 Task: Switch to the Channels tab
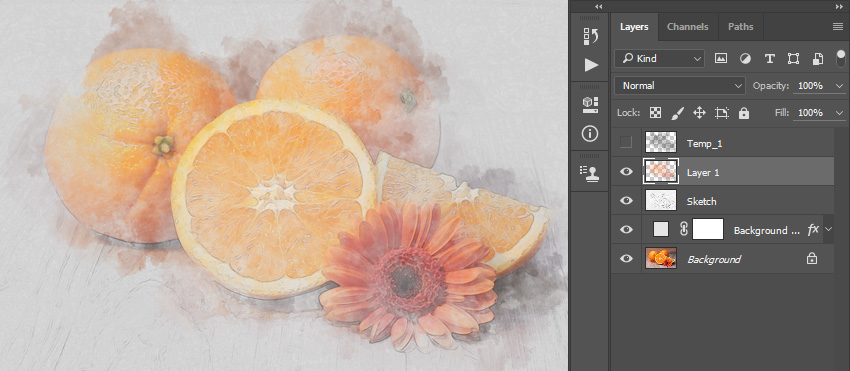[687, 27]
